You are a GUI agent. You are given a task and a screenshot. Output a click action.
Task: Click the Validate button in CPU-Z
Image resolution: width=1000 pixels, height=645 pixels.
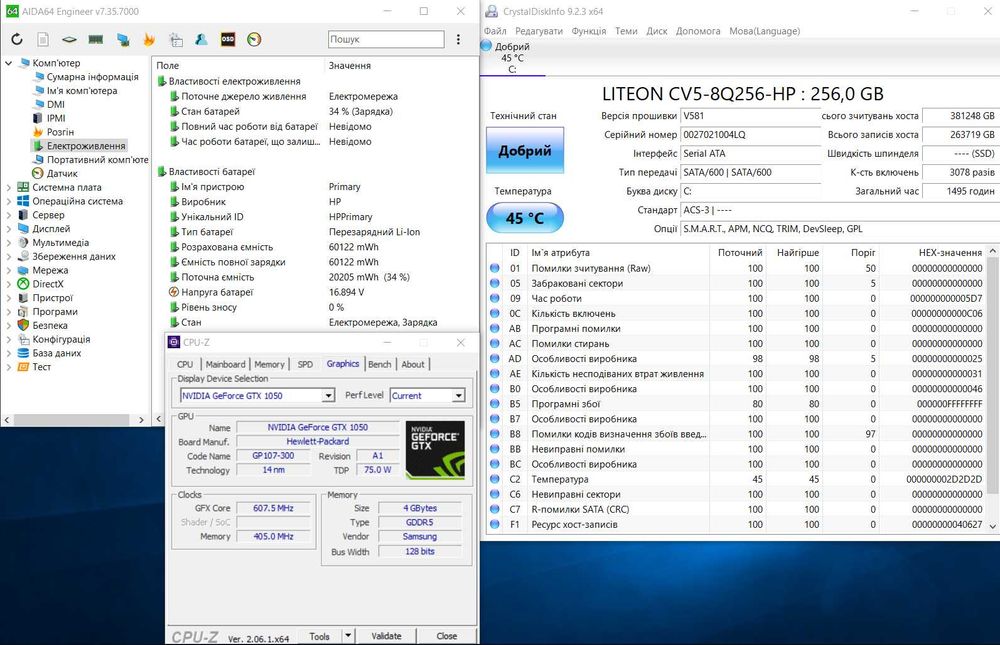pyautogui.click(x=386, y=635)
